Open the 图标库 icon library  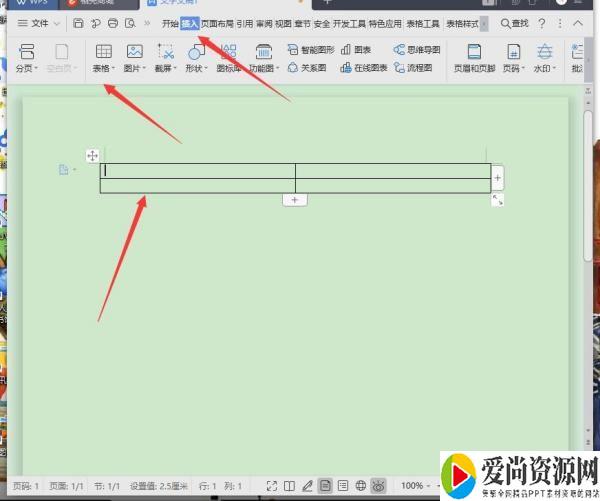tap(228, 58)
